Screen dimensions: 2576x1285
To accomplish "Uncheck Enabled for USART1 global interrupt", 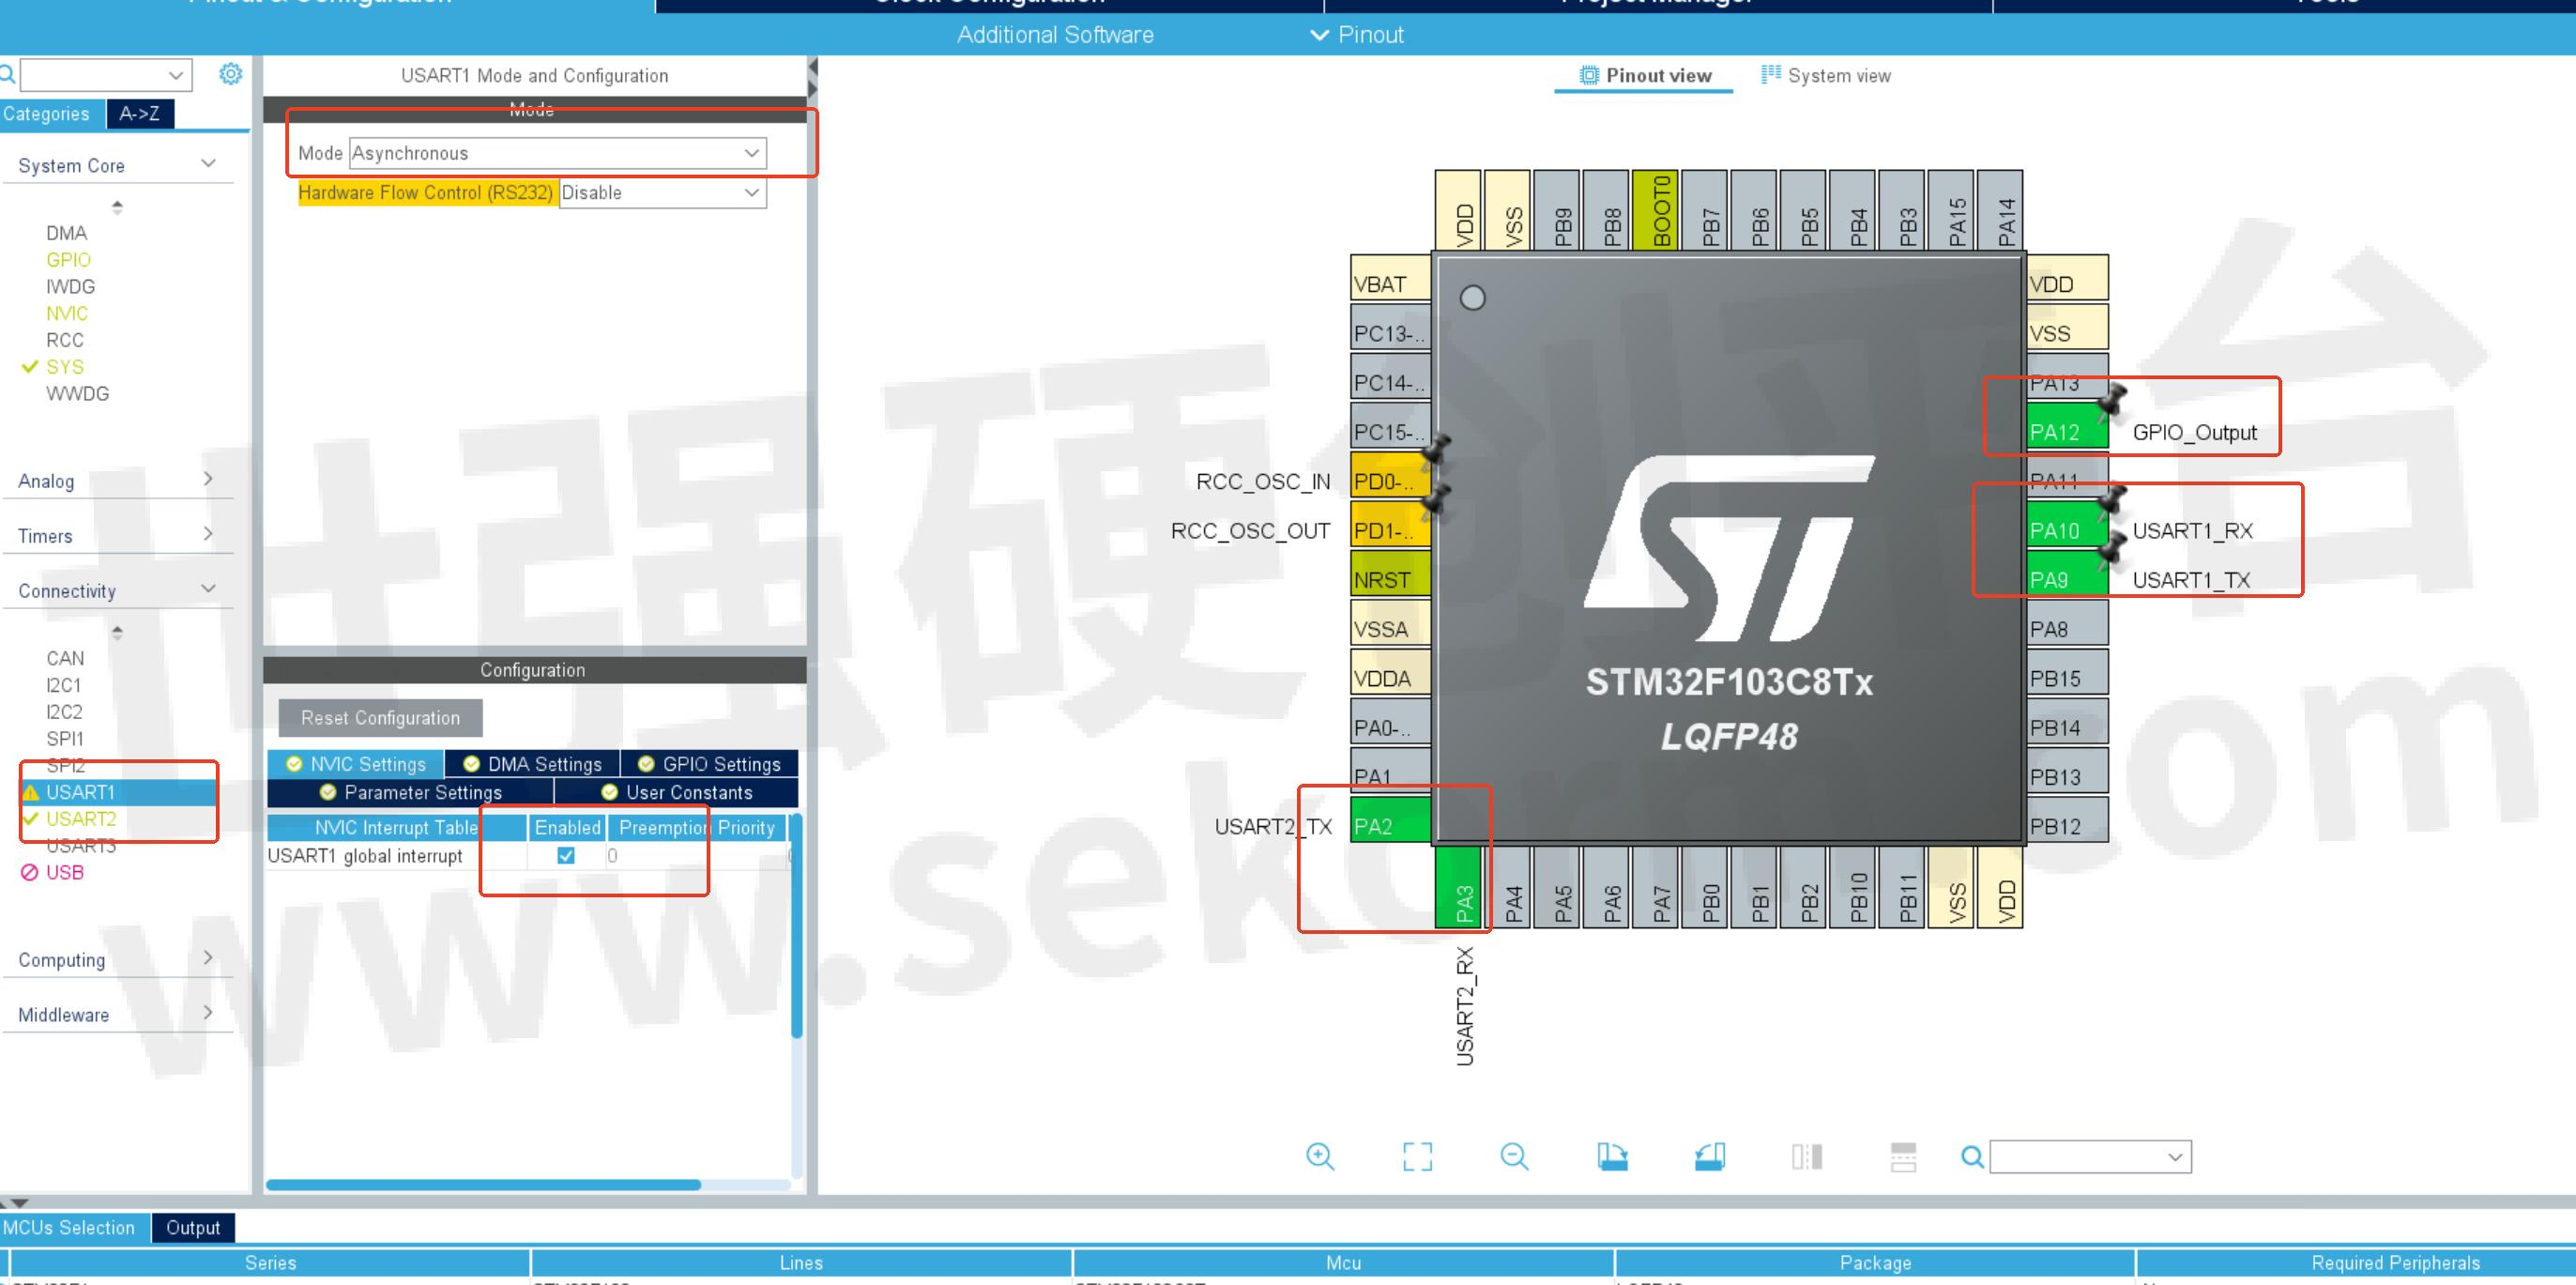I will tap(566, 856).
